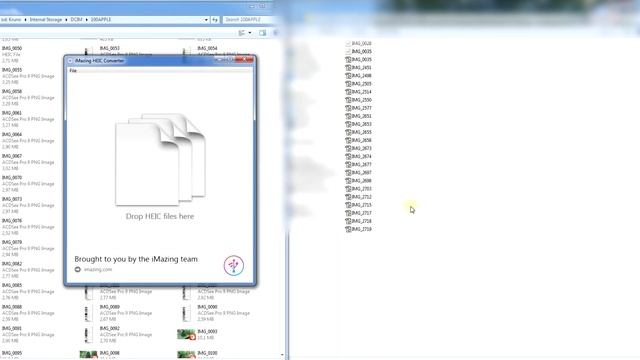The image size is (640, 360).
Task: Select IMG_0064 in the 200APPLE folder
Action: [28, 140]
